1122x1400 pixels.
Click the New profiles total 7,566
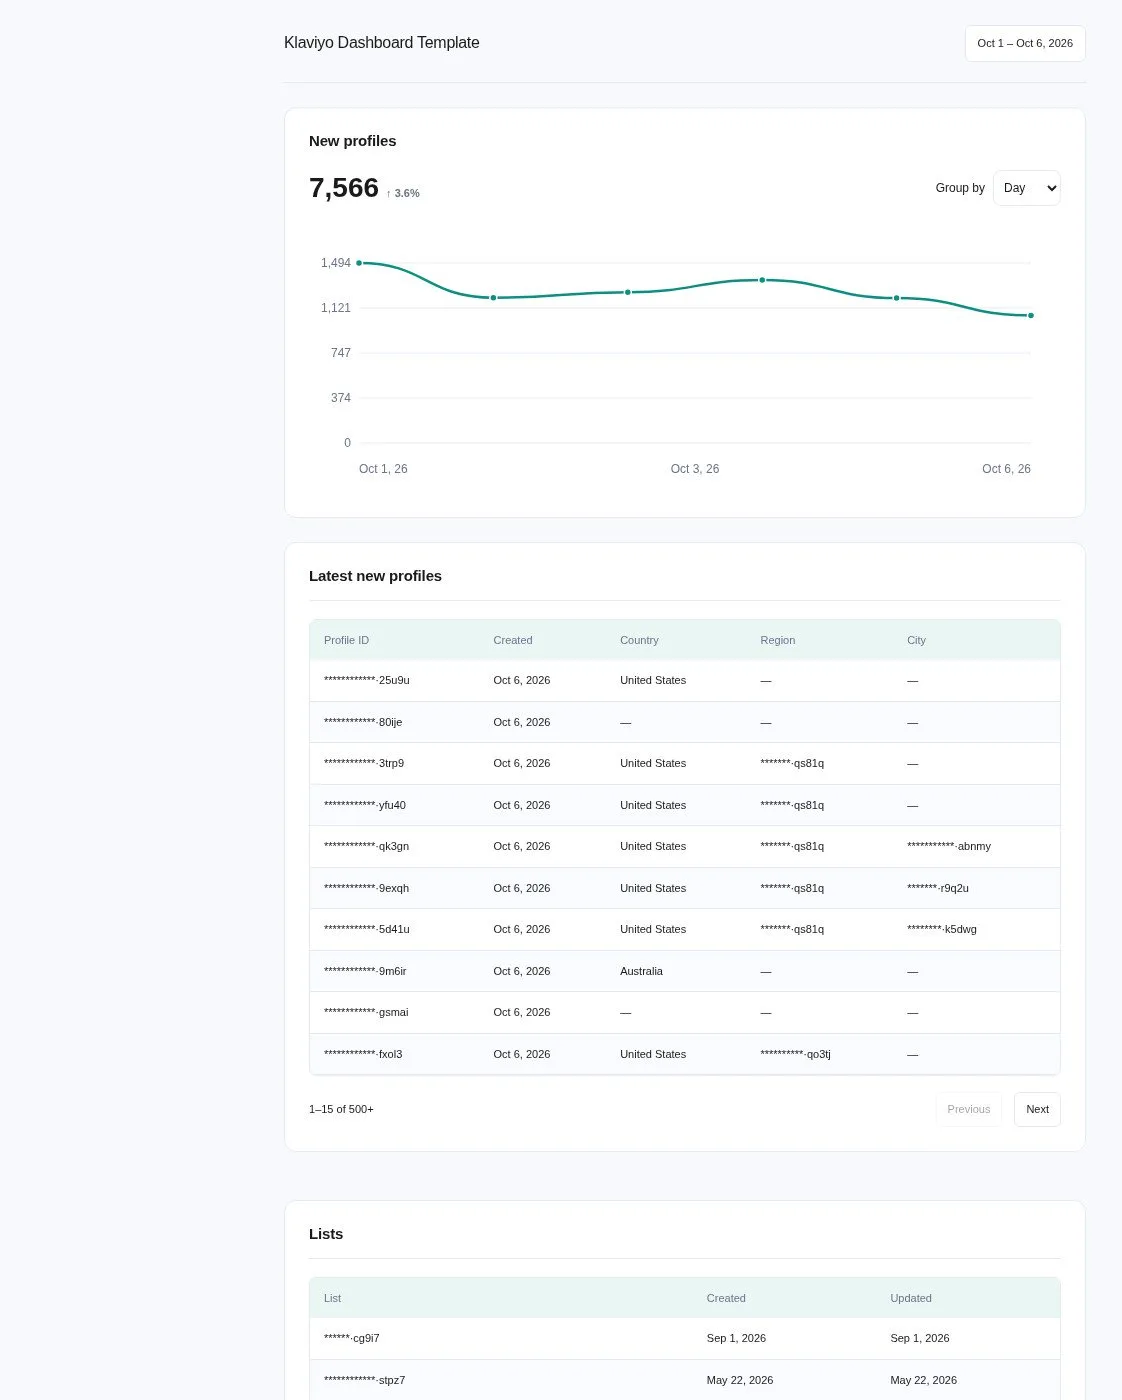[x=344, y=188]
